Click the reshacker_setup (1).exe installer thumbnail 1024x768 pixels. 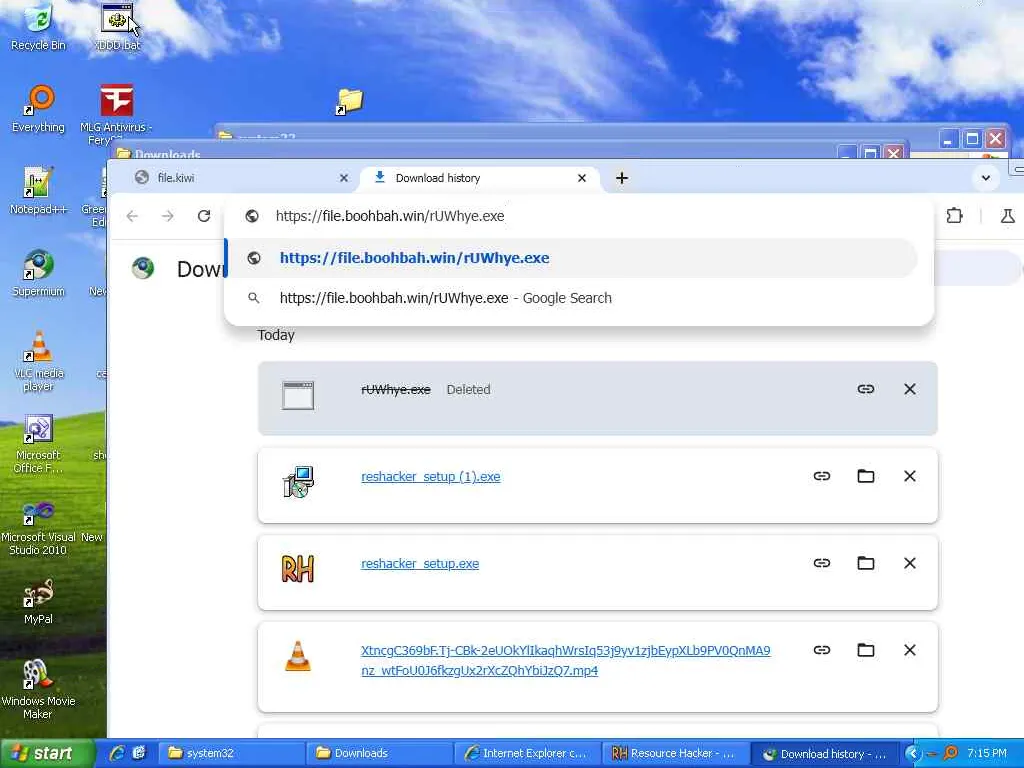[298, 482]
